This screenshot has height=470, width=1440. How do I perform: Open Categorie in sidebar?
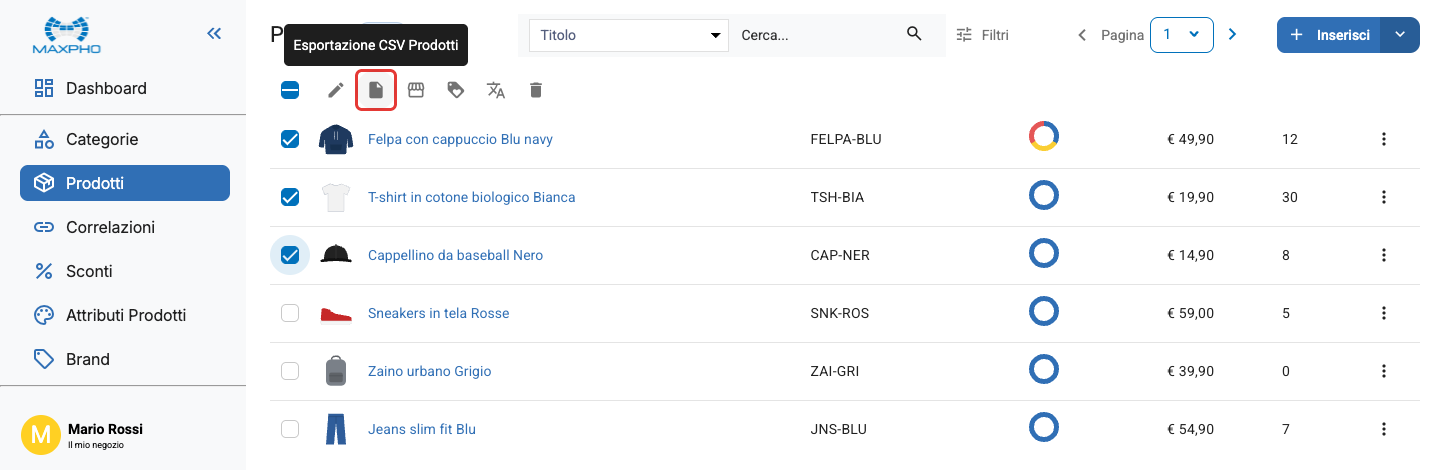click(125, 139)
